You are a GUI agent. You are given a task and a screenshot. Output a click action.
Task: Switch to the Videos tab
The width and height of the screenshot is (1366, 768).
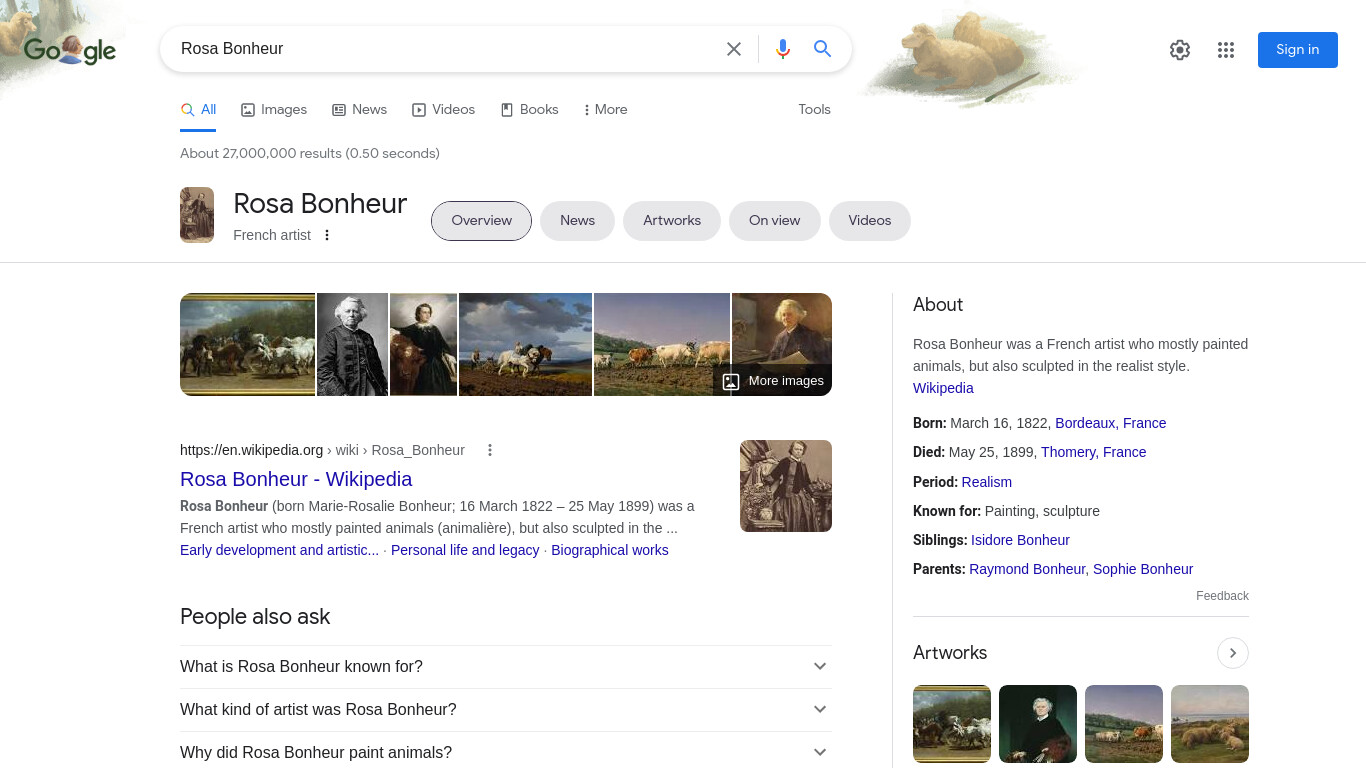(443, 110)
